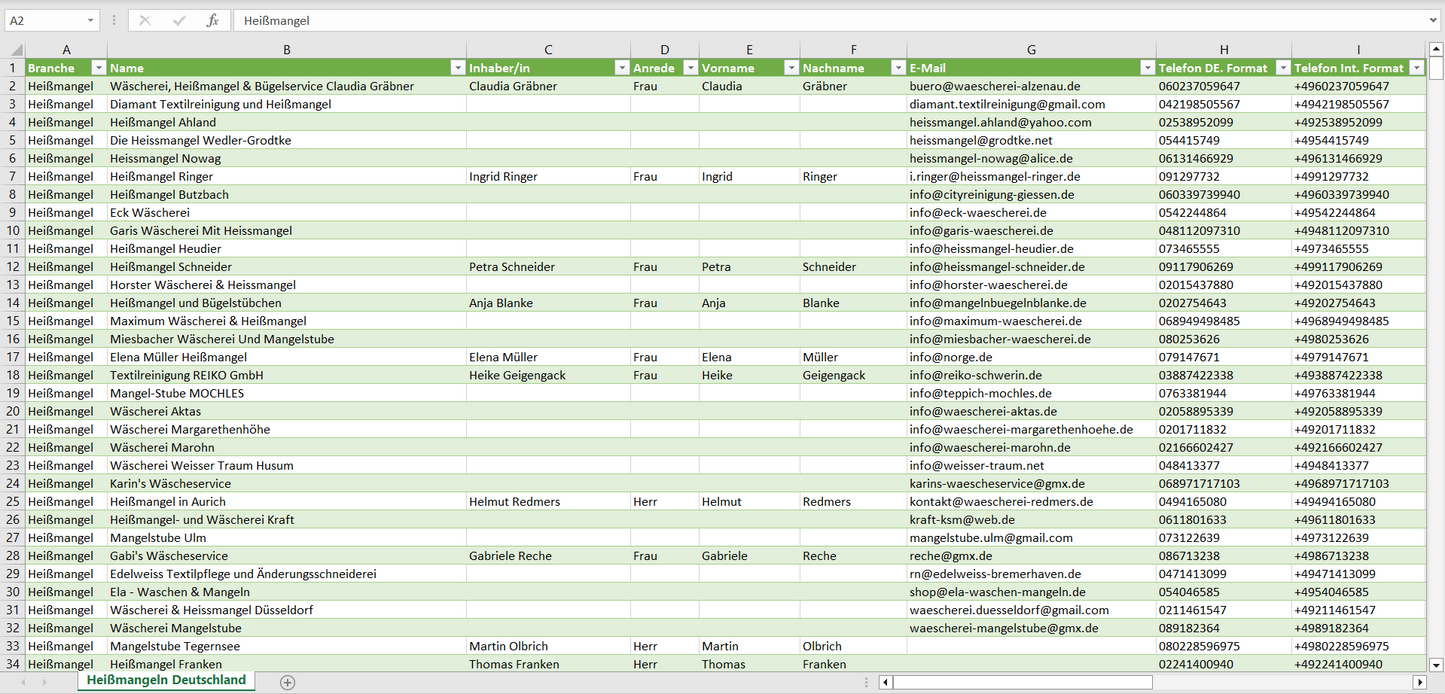Image resolution: width=1445 pixels, height=694 pixels.
Task: Click the Enter checkmark icon in formula bar
Action: click(x=179, y=20)
